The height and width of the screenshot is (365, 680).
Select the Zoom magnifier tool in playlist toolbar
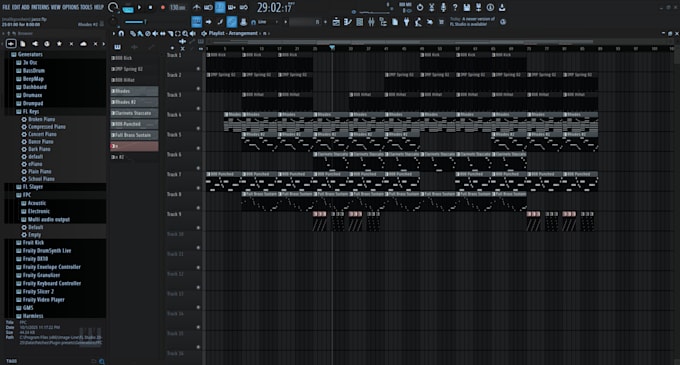(185, 33)
